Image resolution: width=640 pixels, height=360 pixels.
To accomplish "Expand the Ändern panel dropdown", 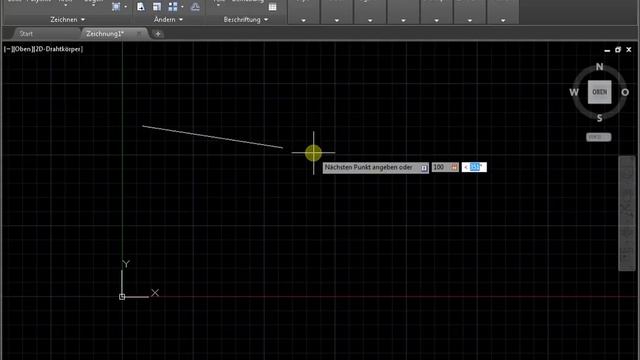I will tap(168, 20).
